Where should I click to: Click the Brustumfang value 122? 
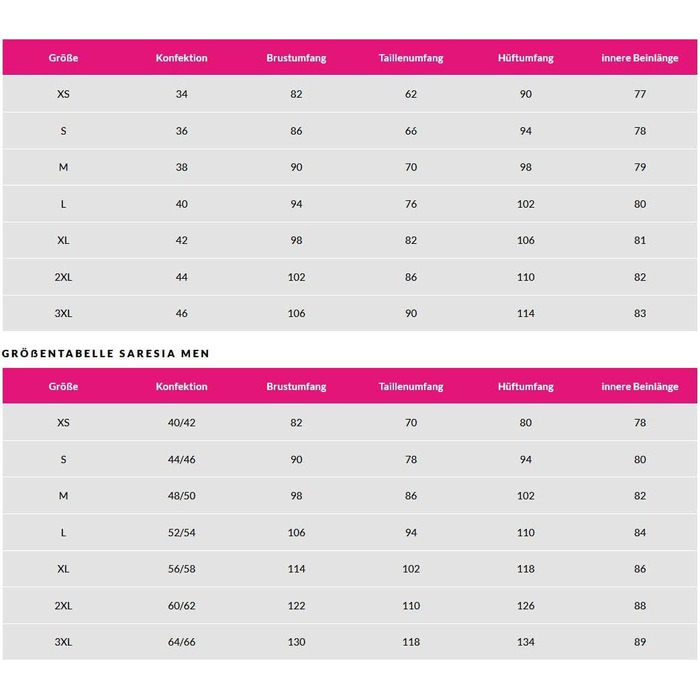coord(296,605)
